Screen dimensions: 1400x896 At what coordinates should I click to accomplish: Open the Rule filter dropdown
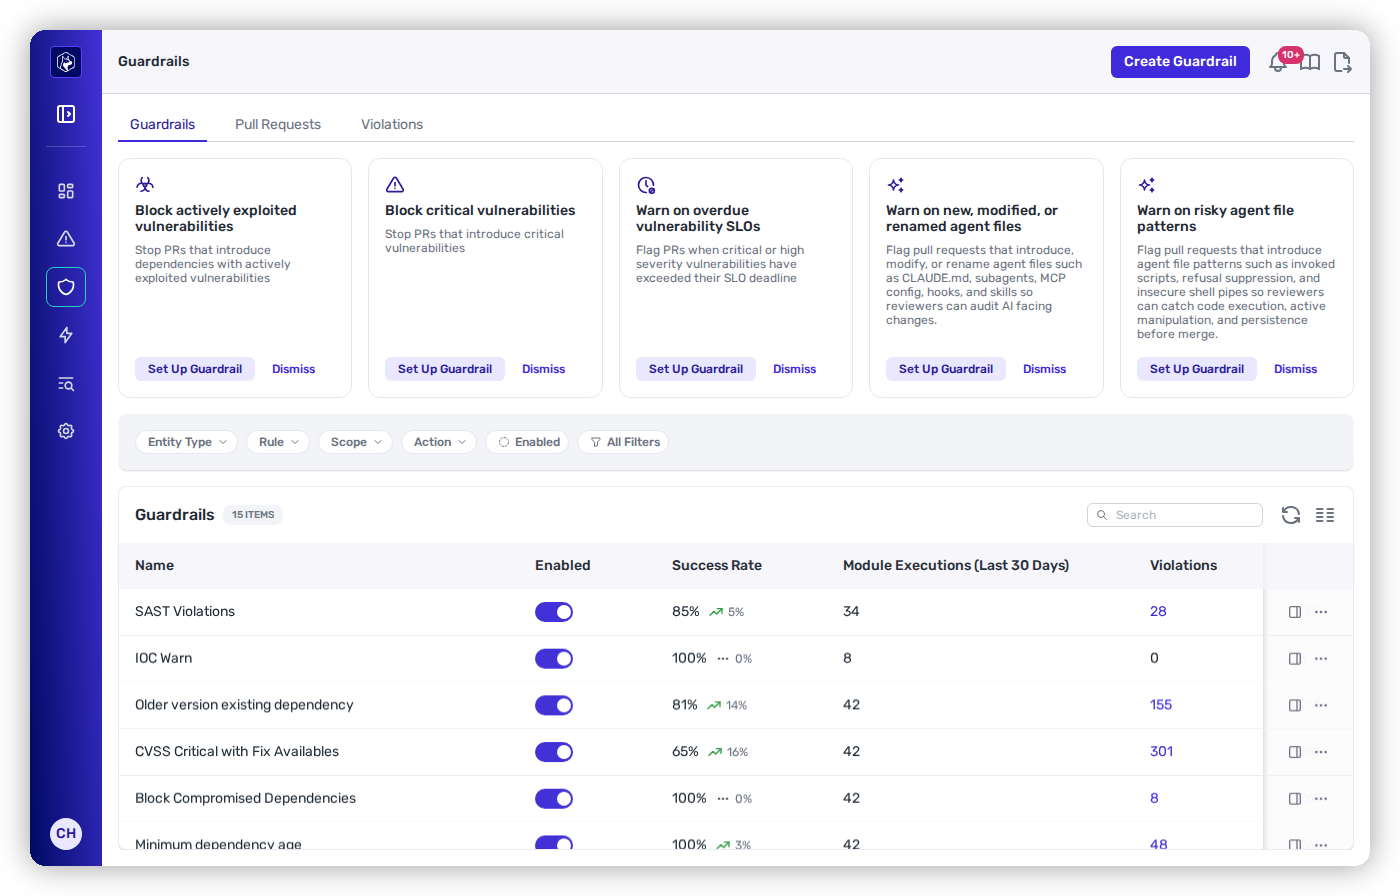click(278, 442)
